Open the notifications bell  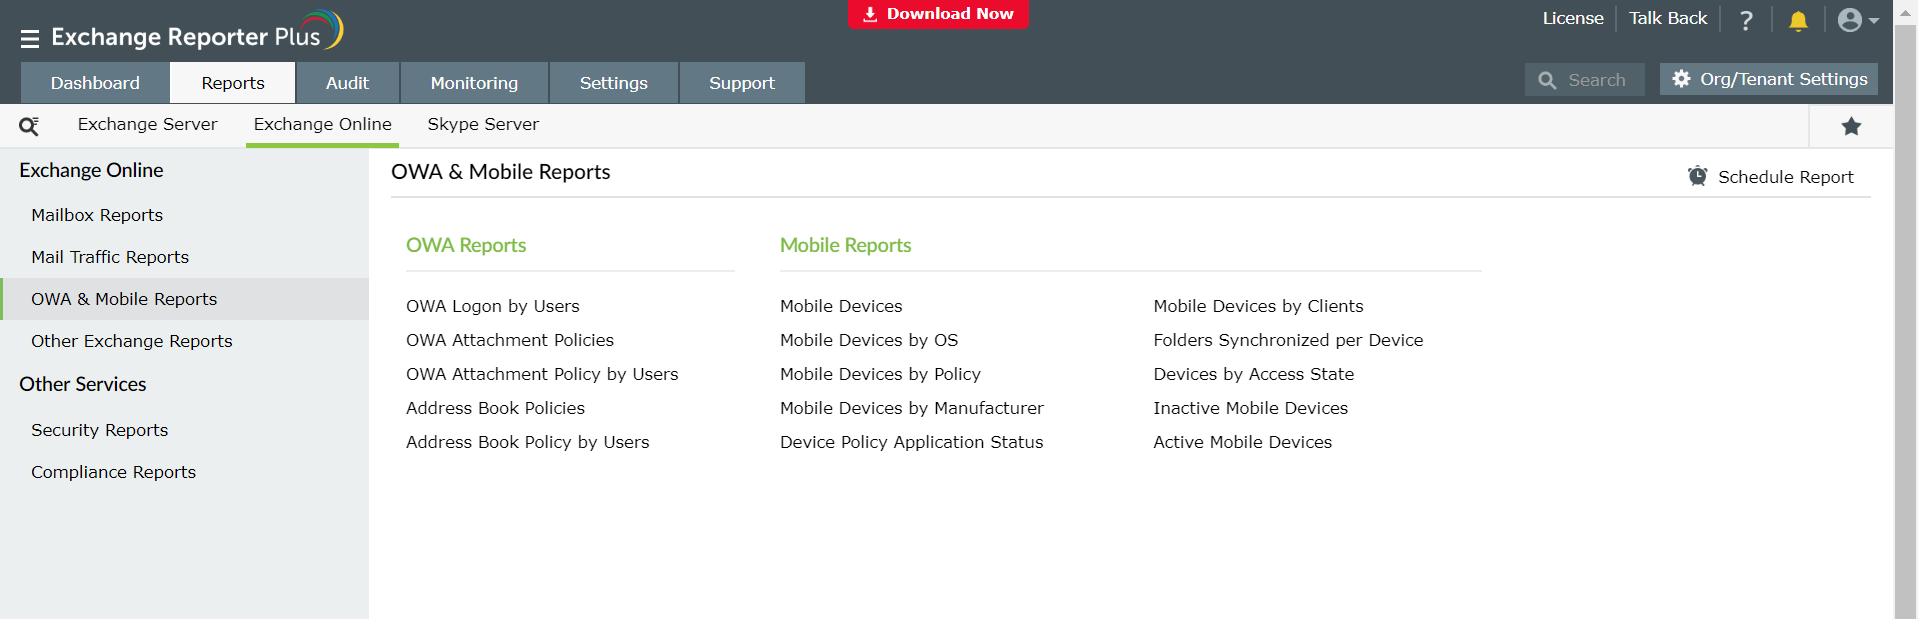[1798, 20]
